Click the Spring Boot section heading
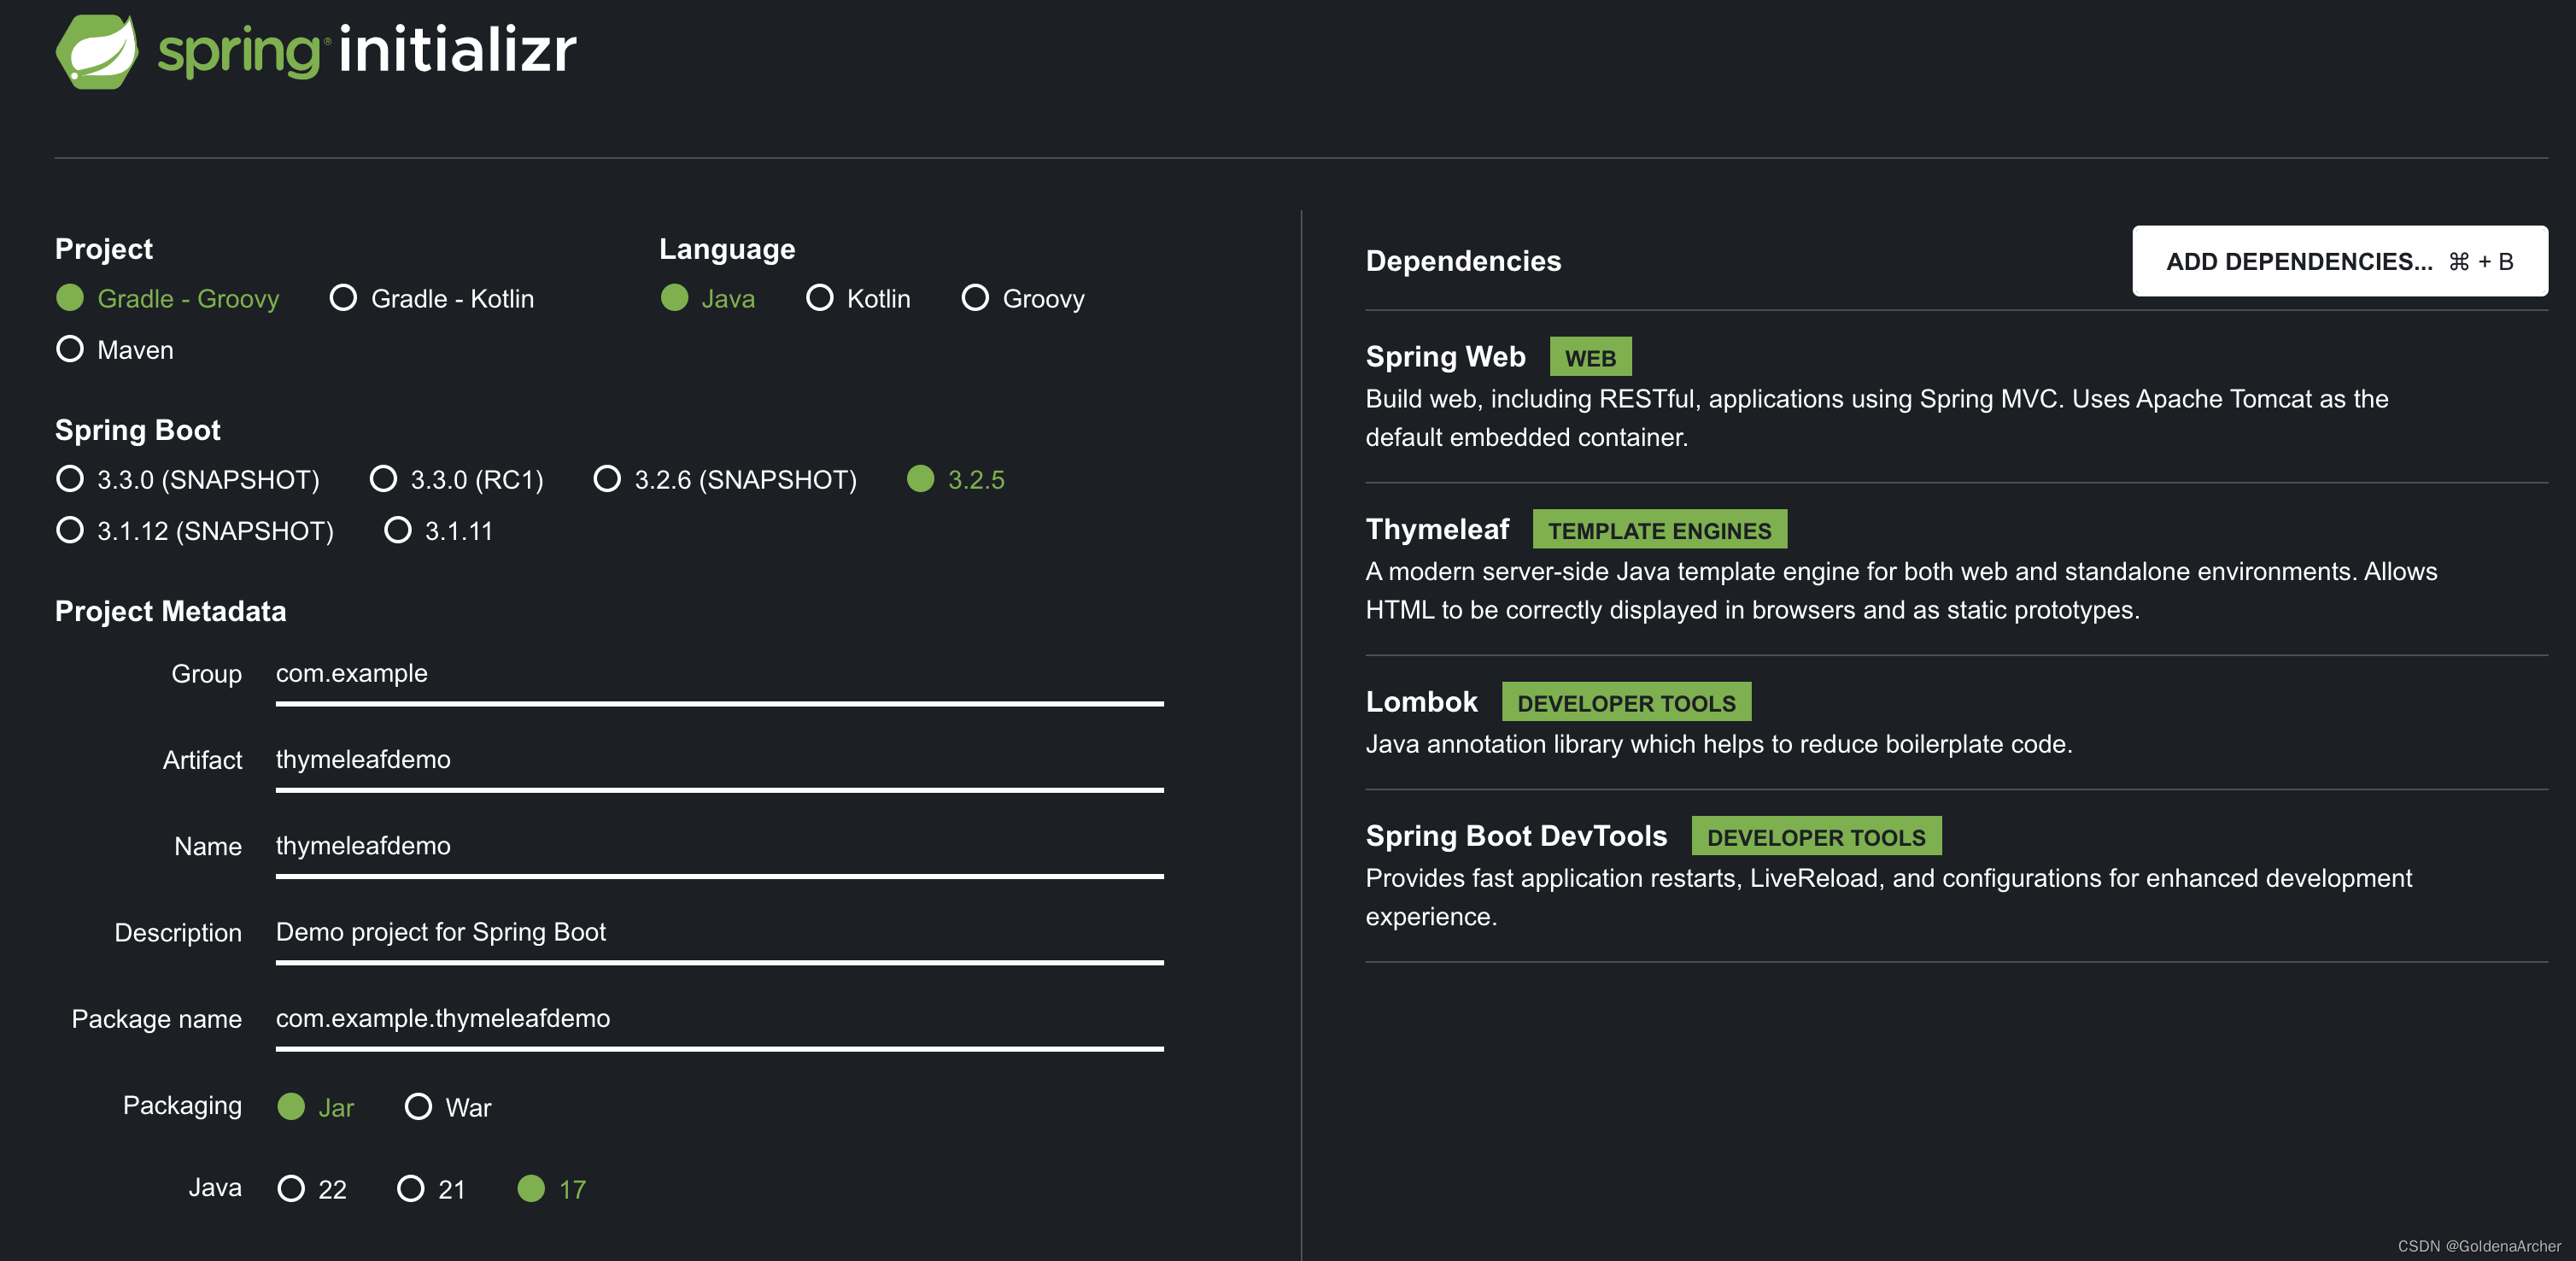The width and height of the screenshot is (2576, 1261). (x=138, y=430)
